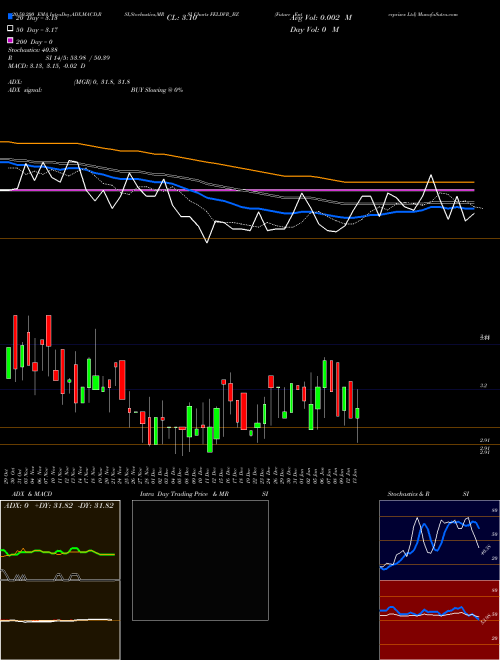Click the 'CL: 3.10' closing price label

pyautogui.click(x=182, y=18)
